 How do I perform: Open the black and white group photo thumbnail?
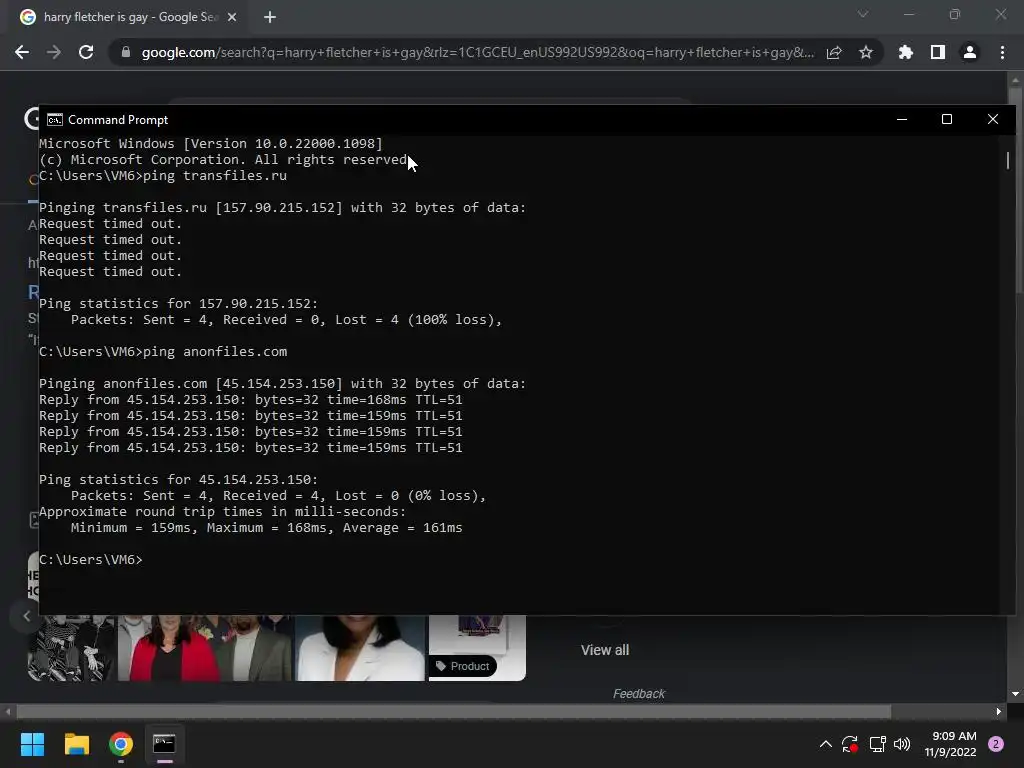[71, 648]
